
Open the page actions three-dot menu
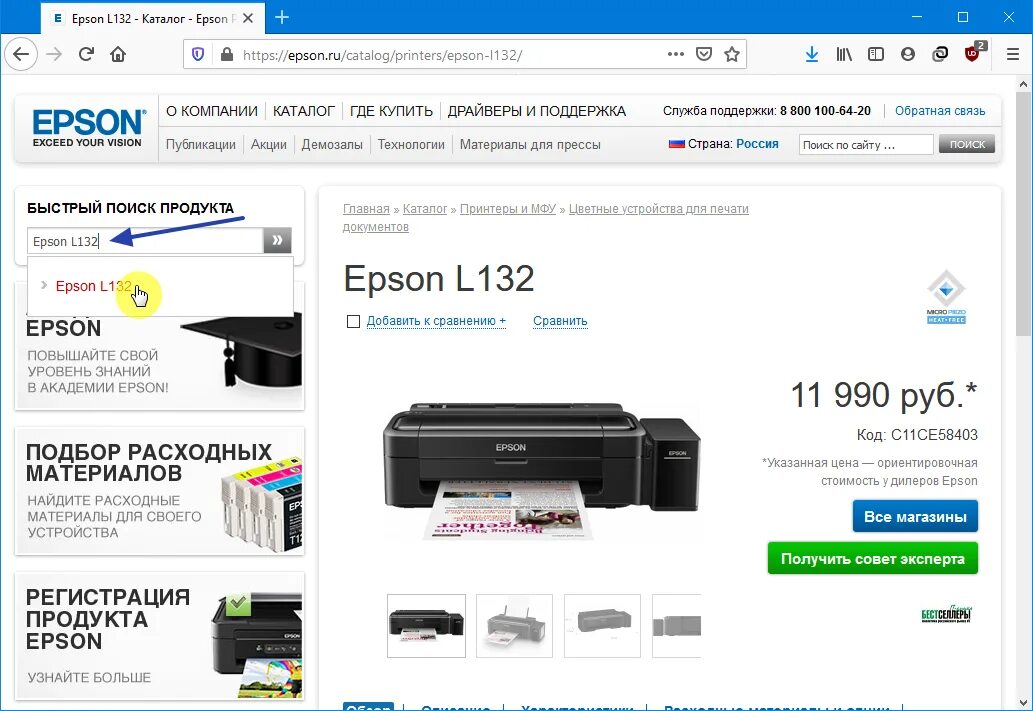point(675,54)
